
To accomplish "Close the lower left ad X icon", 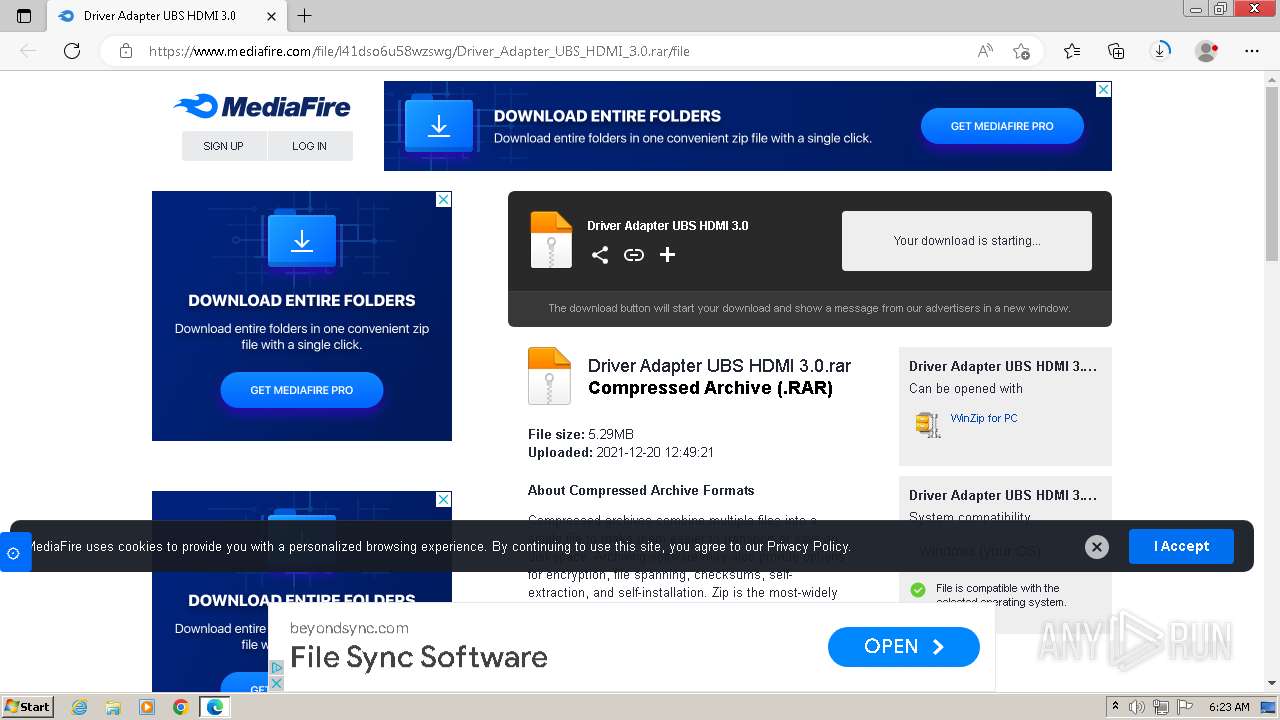I will [443, 499].
